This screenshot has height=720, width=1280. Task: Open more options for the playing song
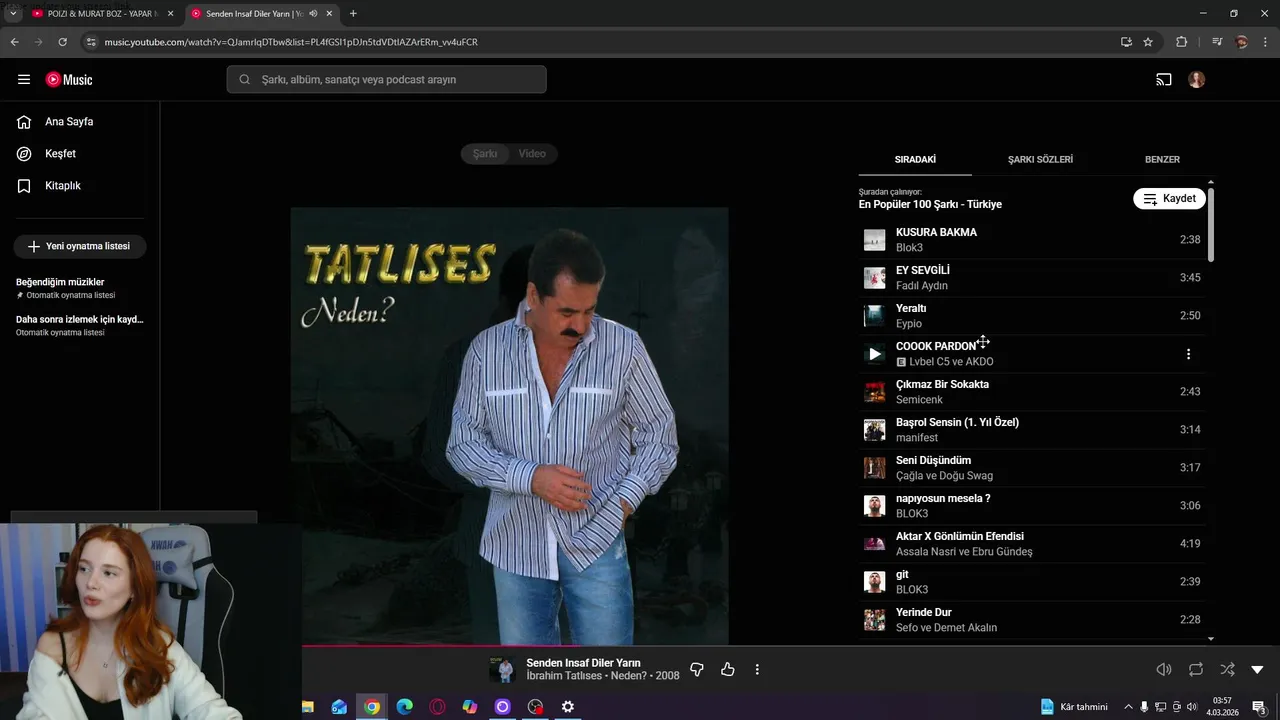tap(757, 669)
